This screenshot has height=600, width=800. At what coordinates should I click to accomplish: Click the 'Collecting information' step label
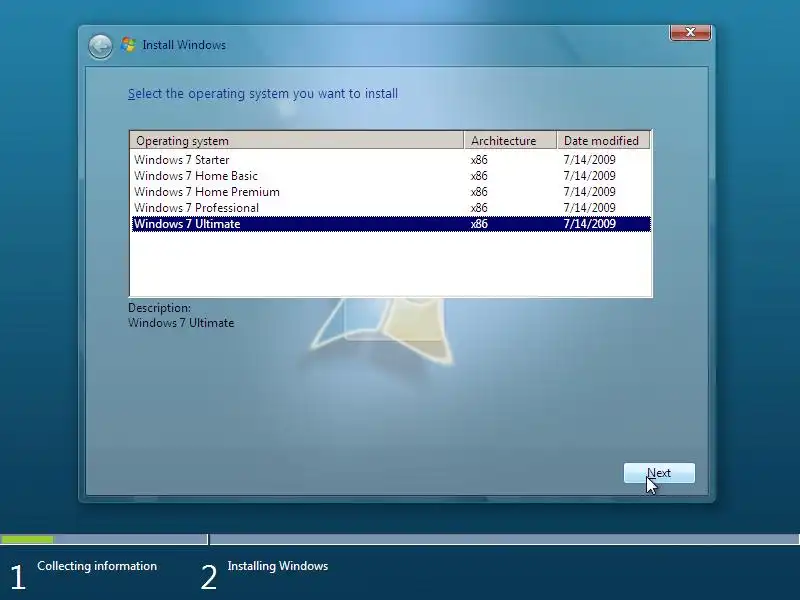[97, 566]
